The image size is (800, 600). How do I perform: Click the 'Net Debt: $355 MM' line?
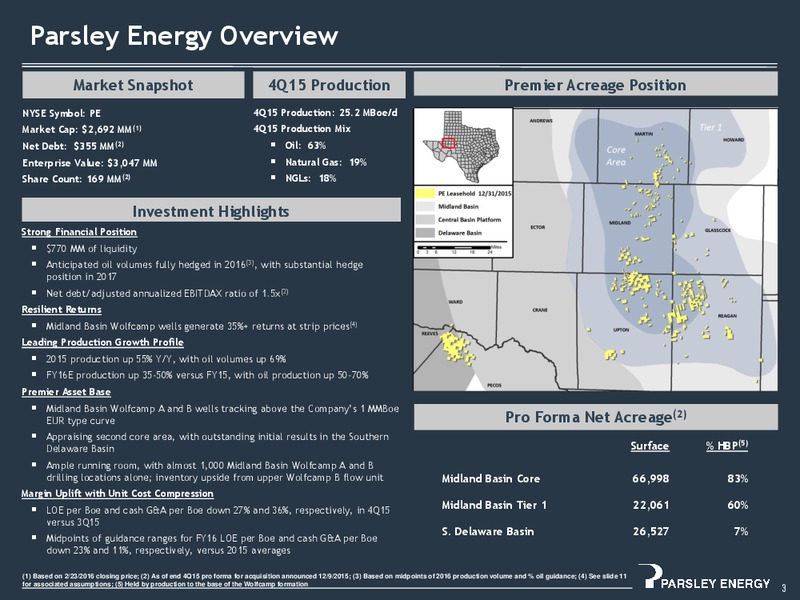(x=73, y=146)
